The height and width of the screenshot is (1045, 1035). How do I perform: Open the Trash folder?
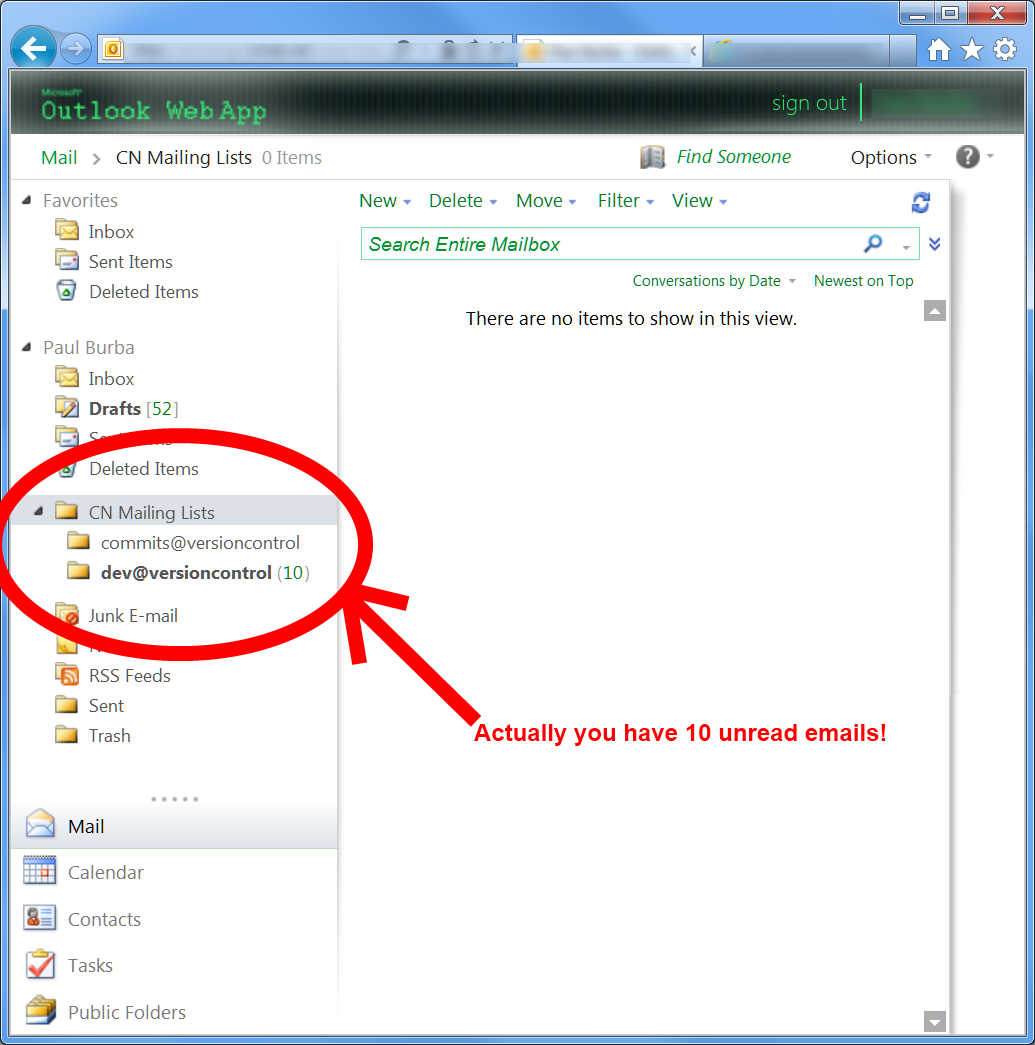click(93, 735)
